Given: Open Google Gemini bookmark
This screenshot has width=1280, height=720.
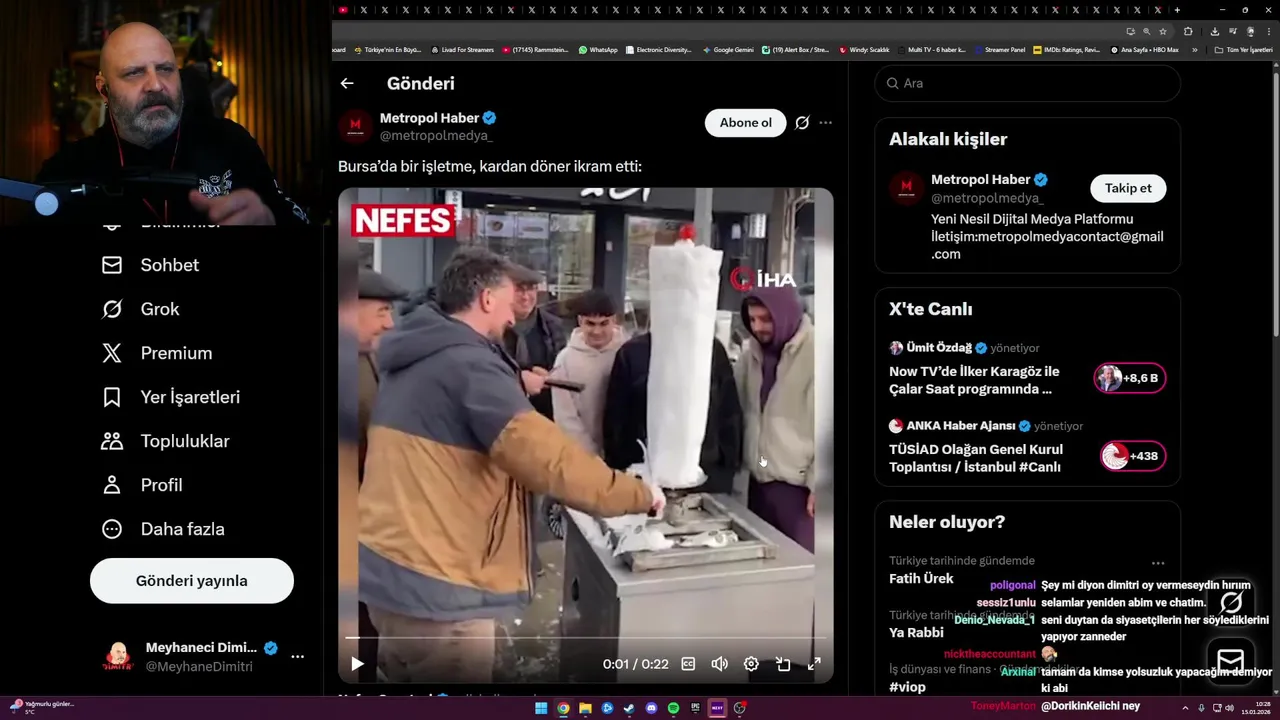Looking at the screenshot, I should pyautogui.click(x=728, y=50).
